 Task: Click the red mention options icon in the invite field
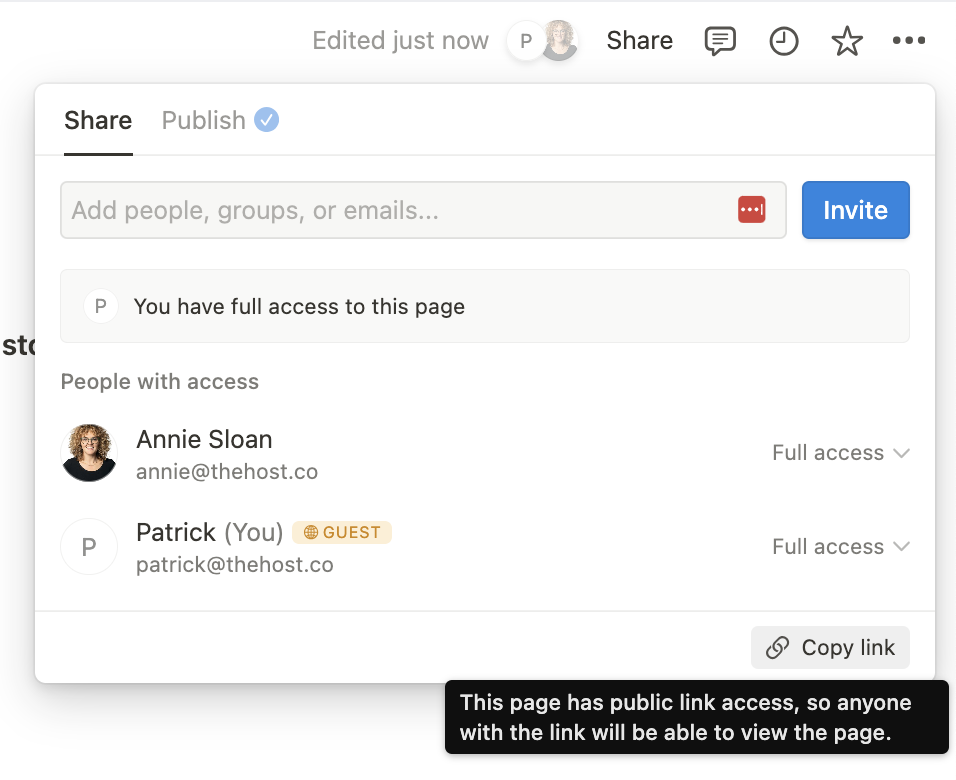point(751,209)
